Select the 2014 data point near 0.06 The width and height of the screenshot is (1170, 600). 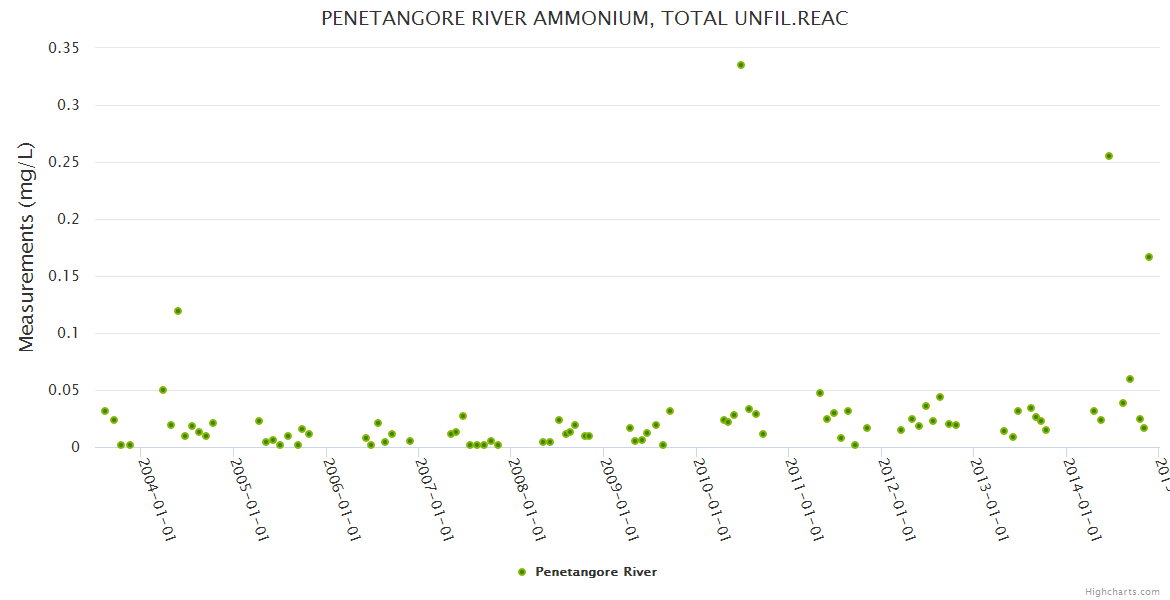pyautogui.click(x=1130, y=379)
